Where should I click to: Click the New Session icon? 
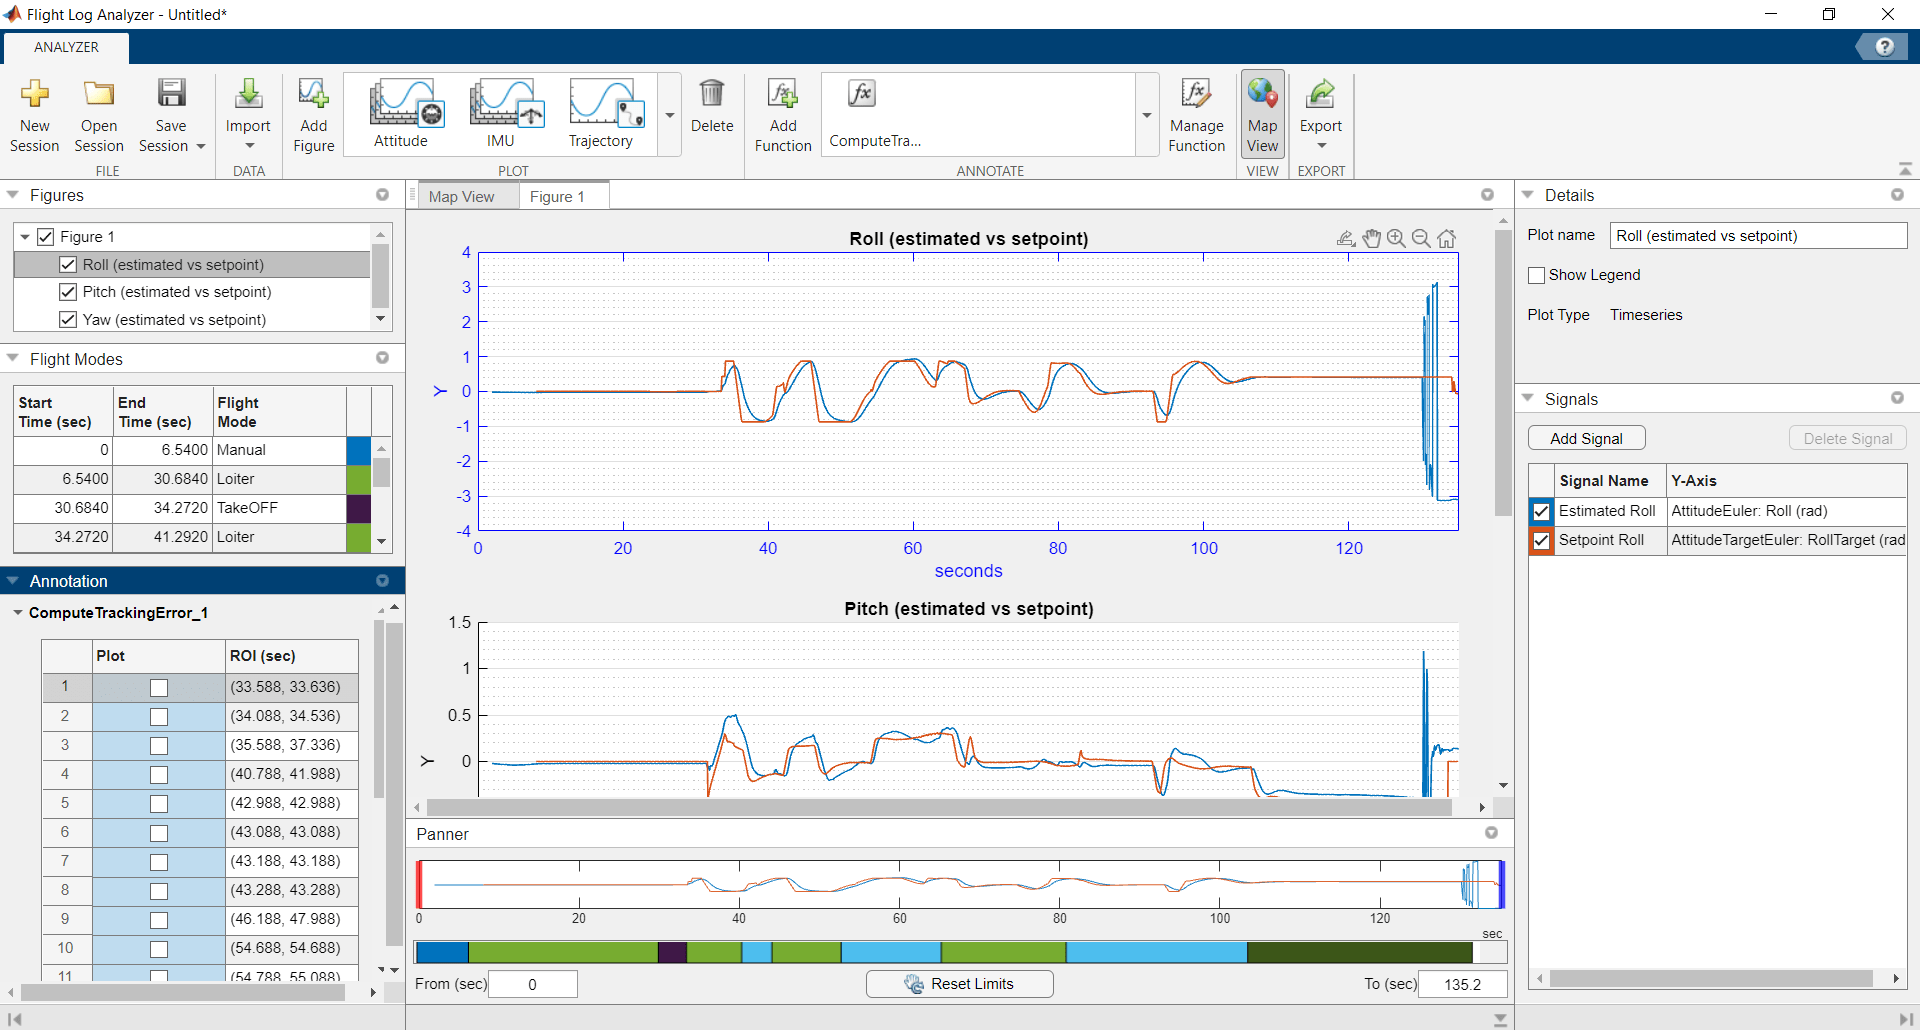tap(35, 95)
